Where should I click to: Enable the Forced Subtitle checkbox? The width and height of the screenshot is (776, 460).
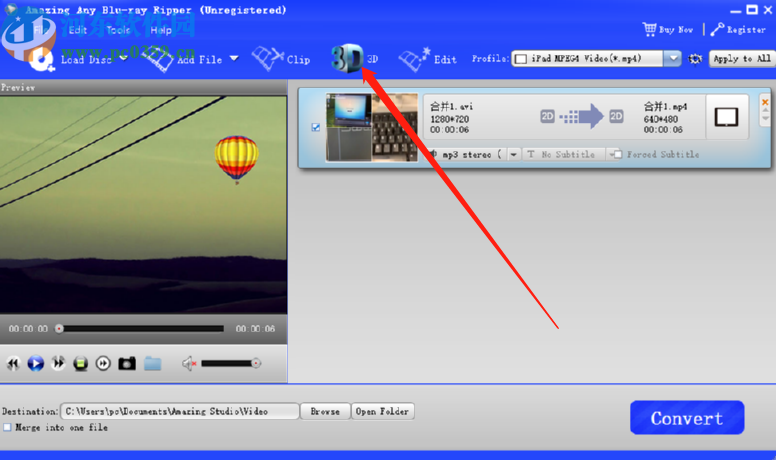(x=618, y=154)
